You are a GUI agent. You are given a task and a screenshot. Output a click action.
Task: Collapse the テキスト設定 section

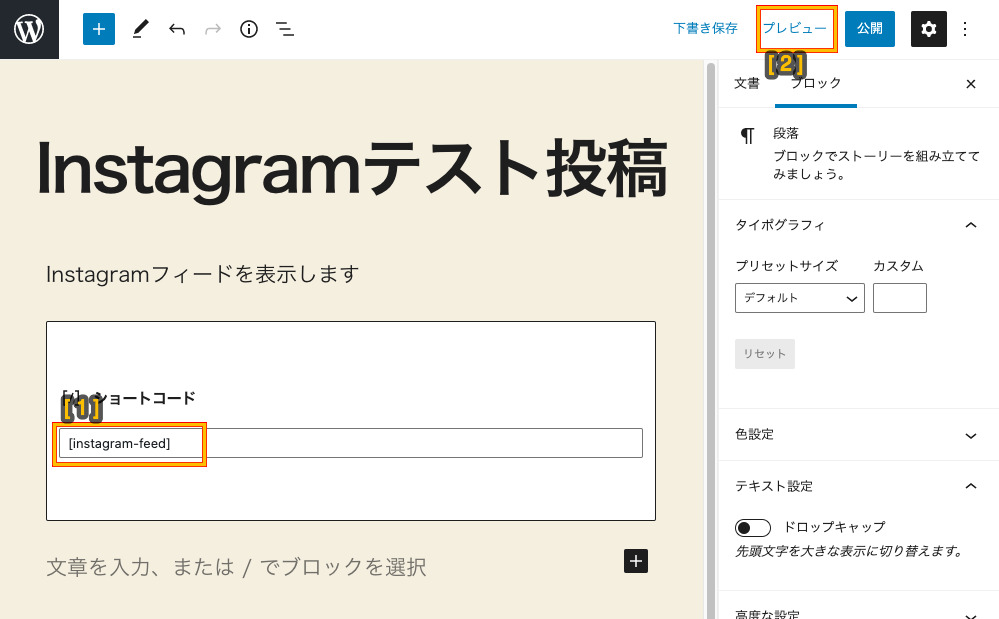click(858, 487)
